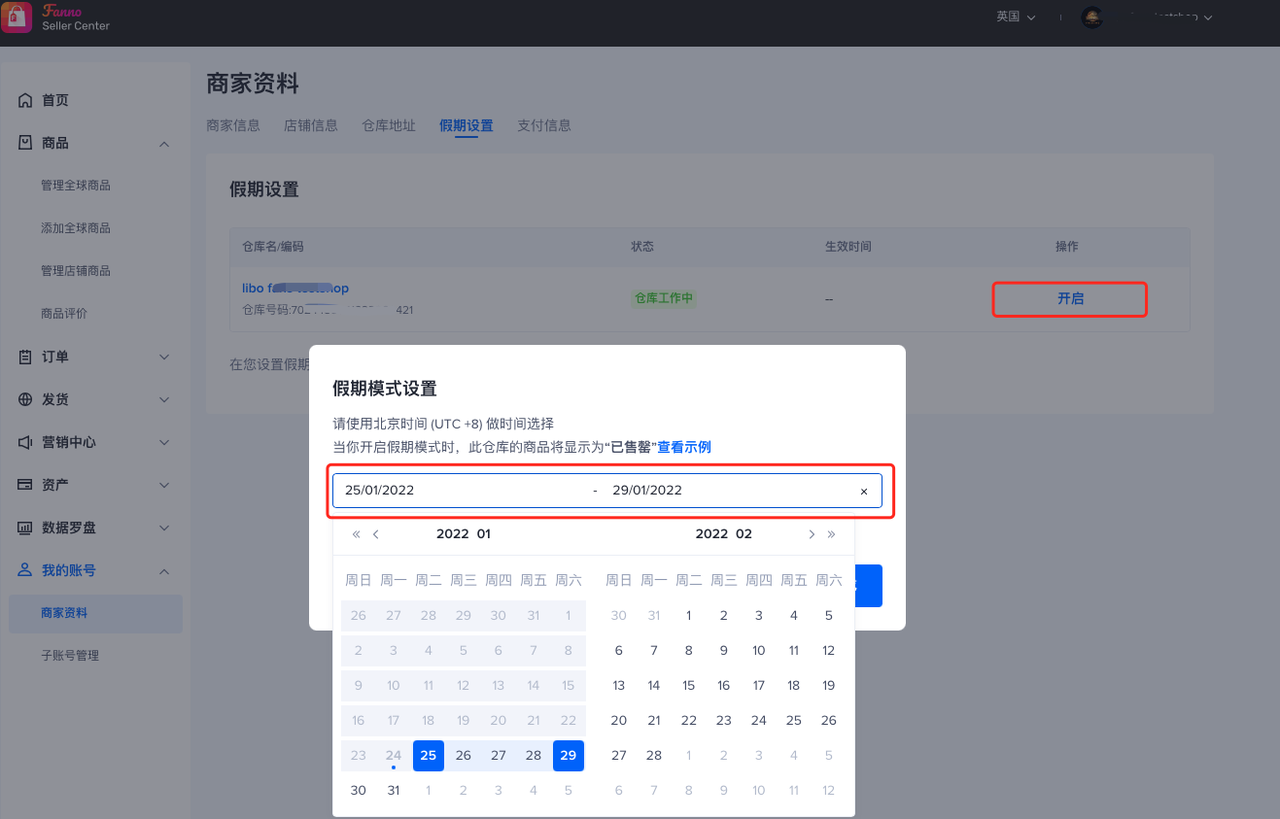Click the 开启 button for the warehouse
Image resolution: width=1280 pixels, height=819 pixels.
(1070, 299)
